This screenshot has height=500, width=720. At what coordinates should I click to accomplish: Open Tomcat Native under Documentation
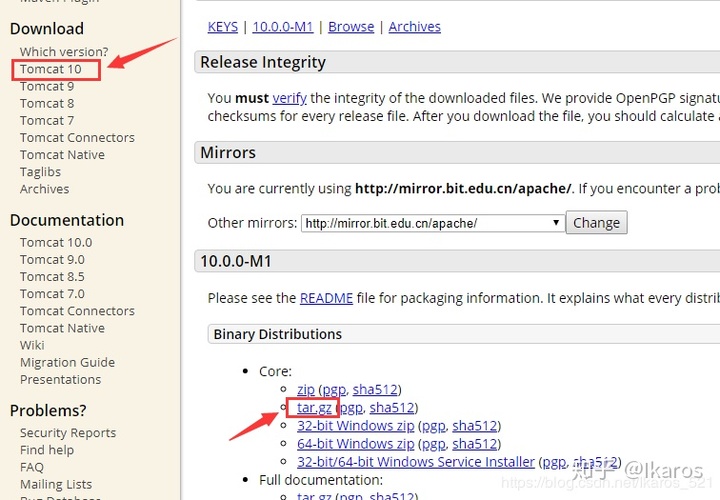(x=62, y=328)
